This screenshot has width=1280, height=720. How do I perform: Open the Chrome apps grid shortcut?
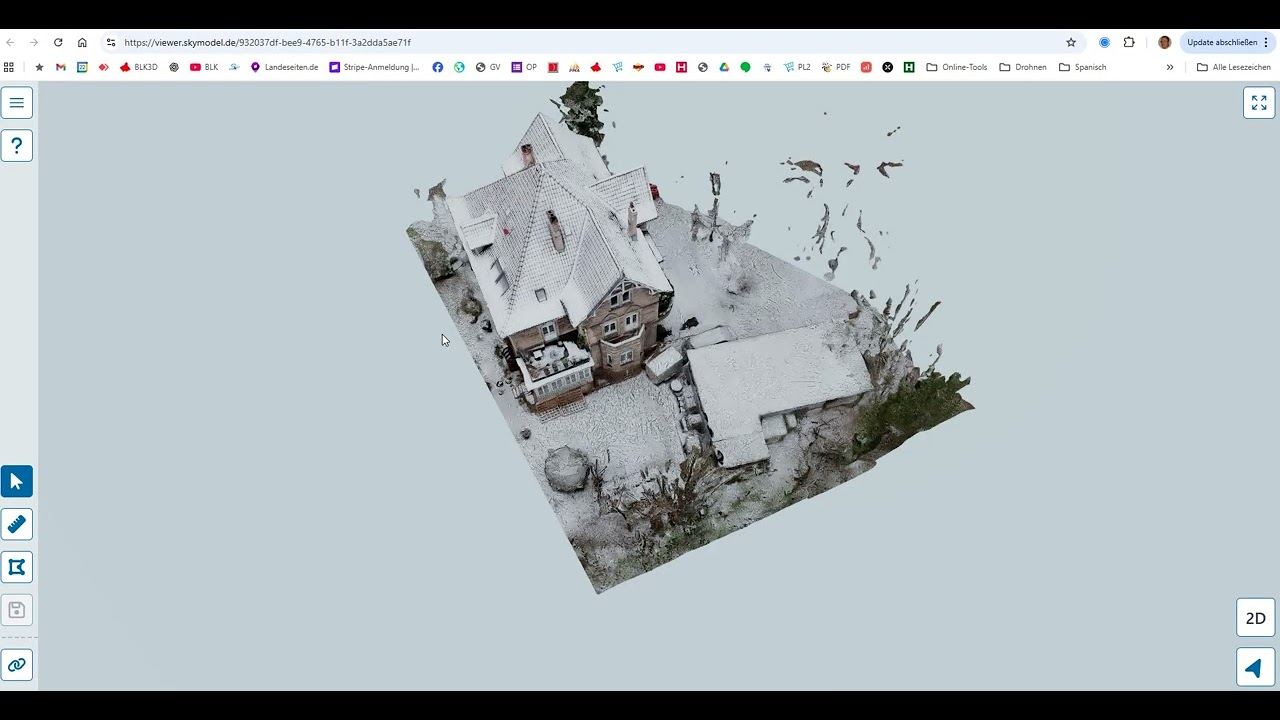coord(9,67)
